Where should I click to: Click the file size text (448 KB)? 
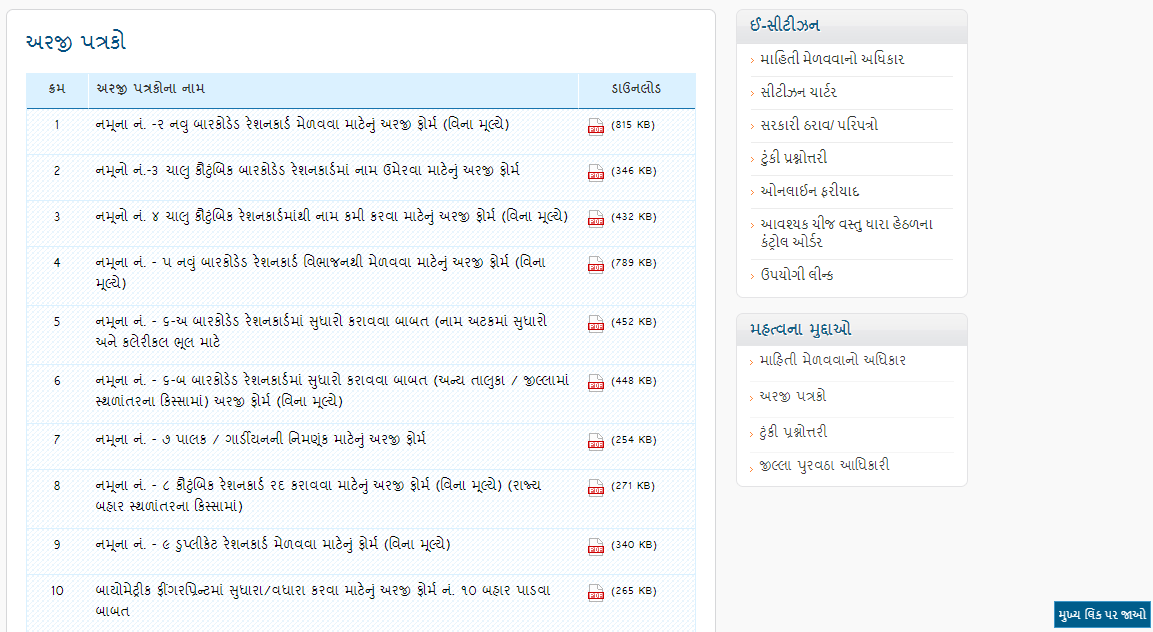[x=633, y=380]
